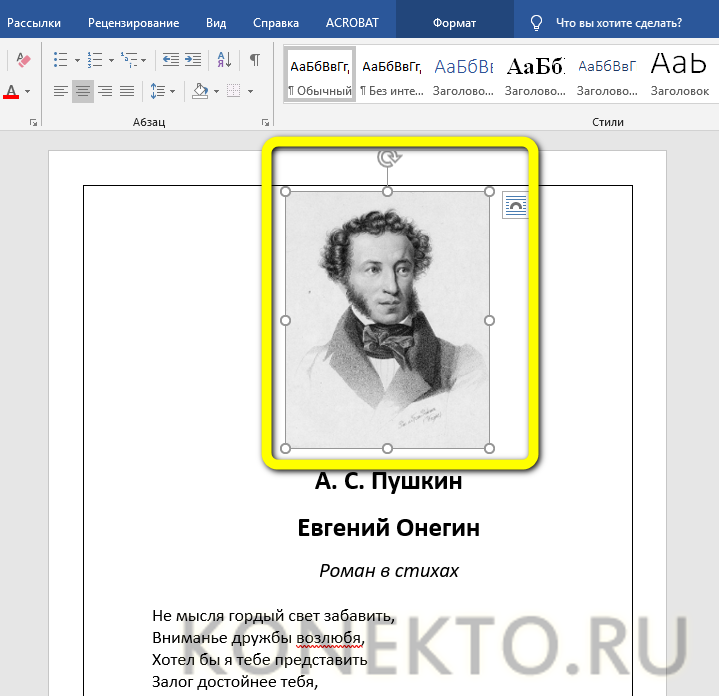Open the Рассылки tab
This screenshot has height=696, width=719.
coord(34,23)
